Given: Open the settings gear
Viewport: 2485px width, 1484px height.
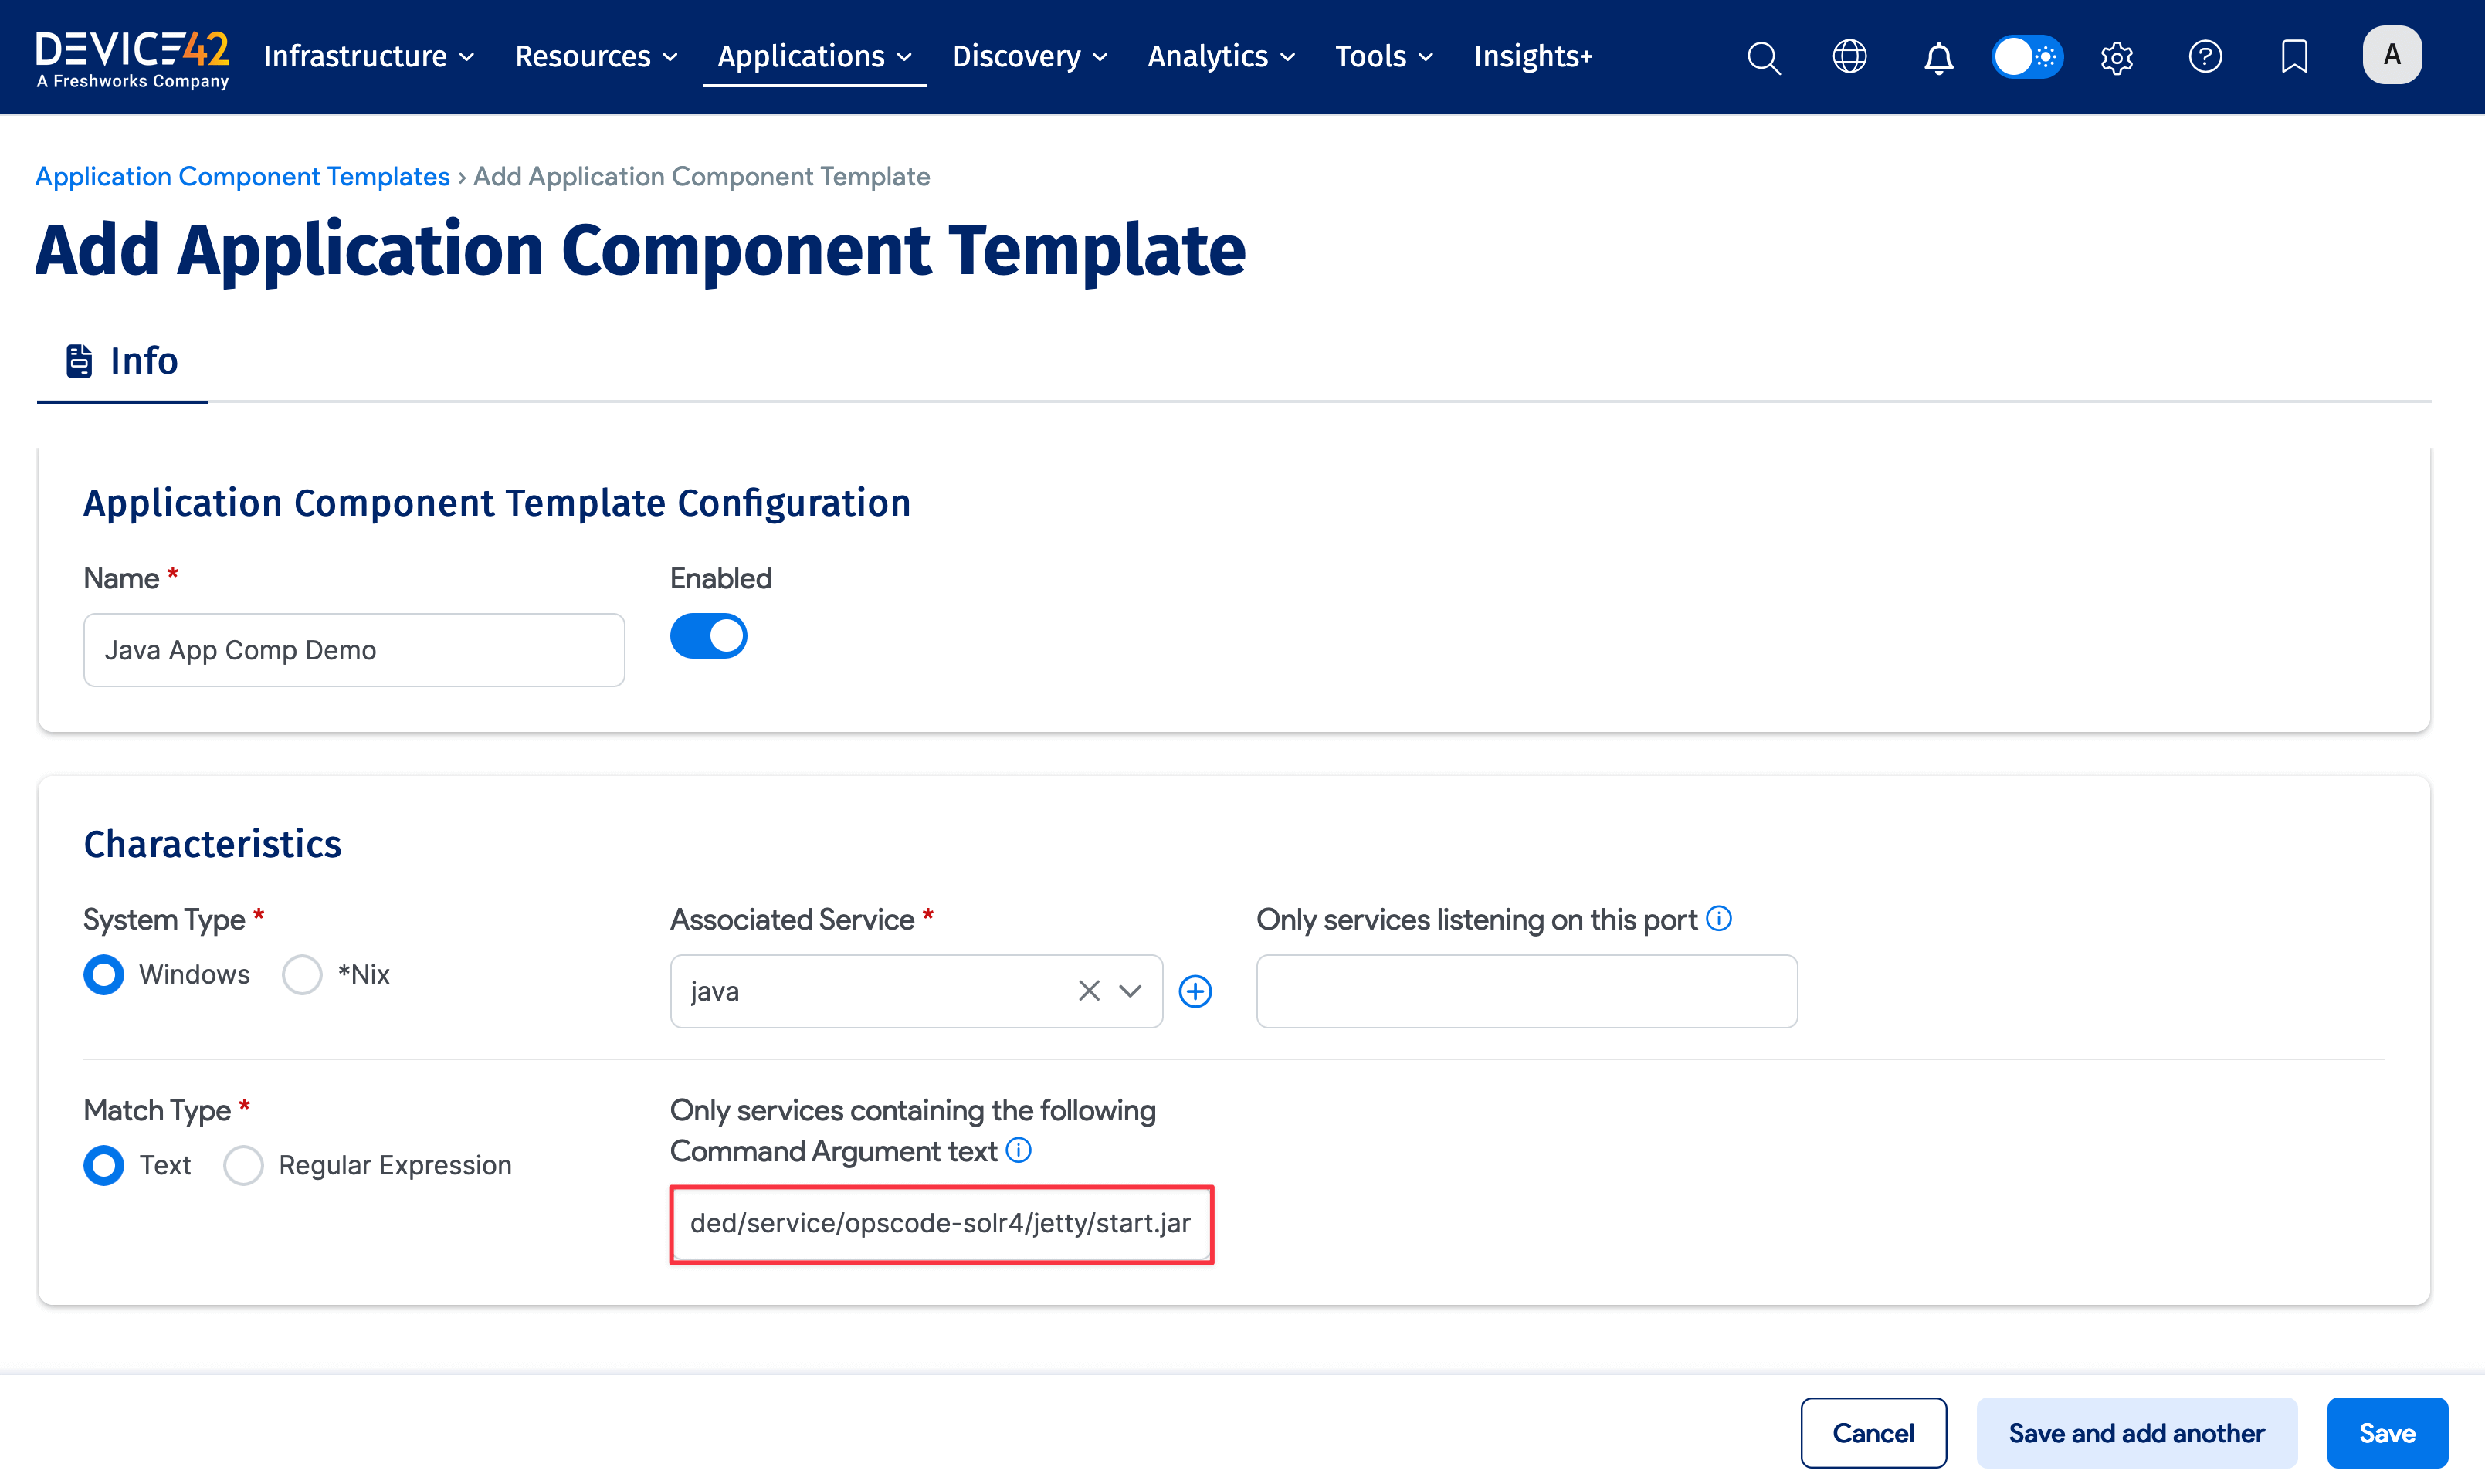Looking at the screenshot, I should click(x=2117, y=57).
